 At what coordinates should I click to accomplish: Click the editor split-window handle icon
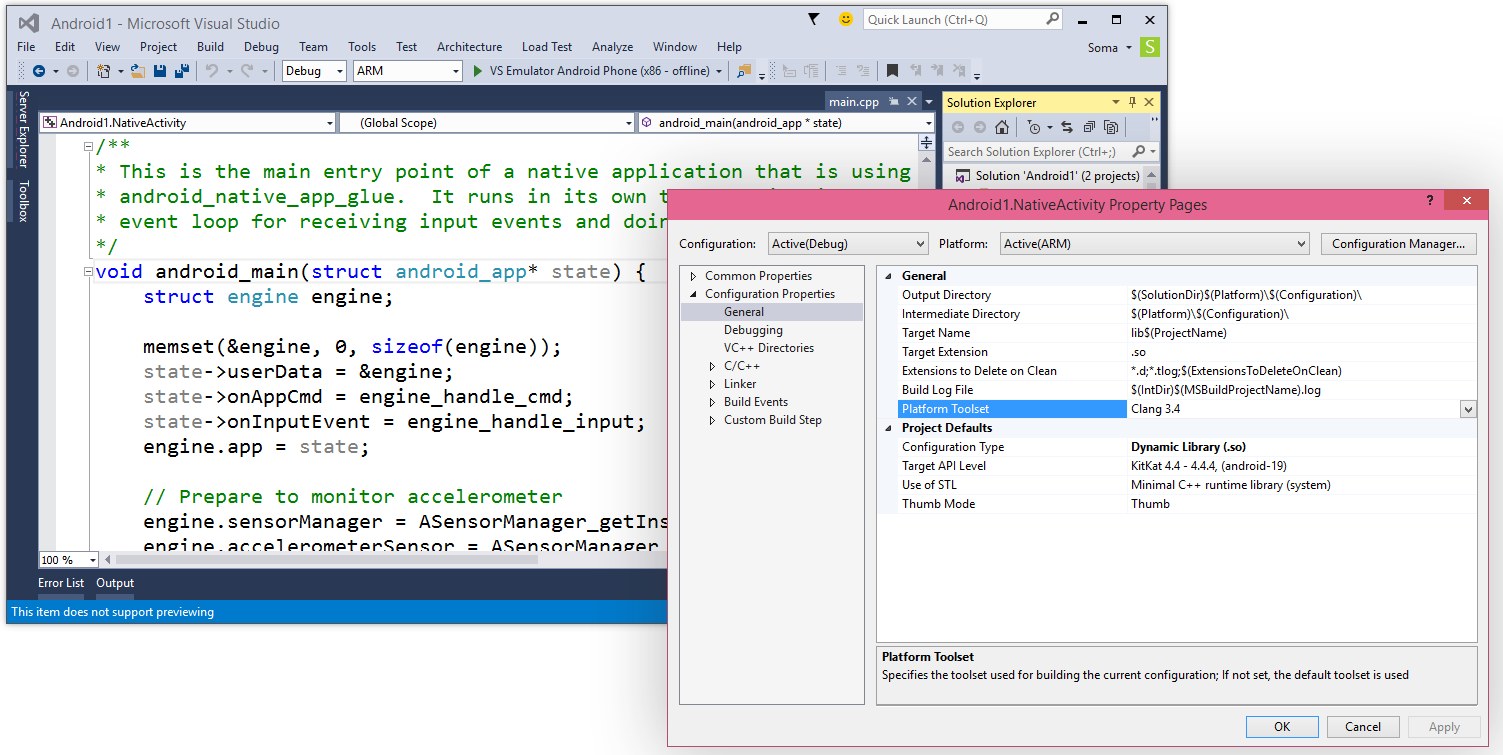coord(927,142)
